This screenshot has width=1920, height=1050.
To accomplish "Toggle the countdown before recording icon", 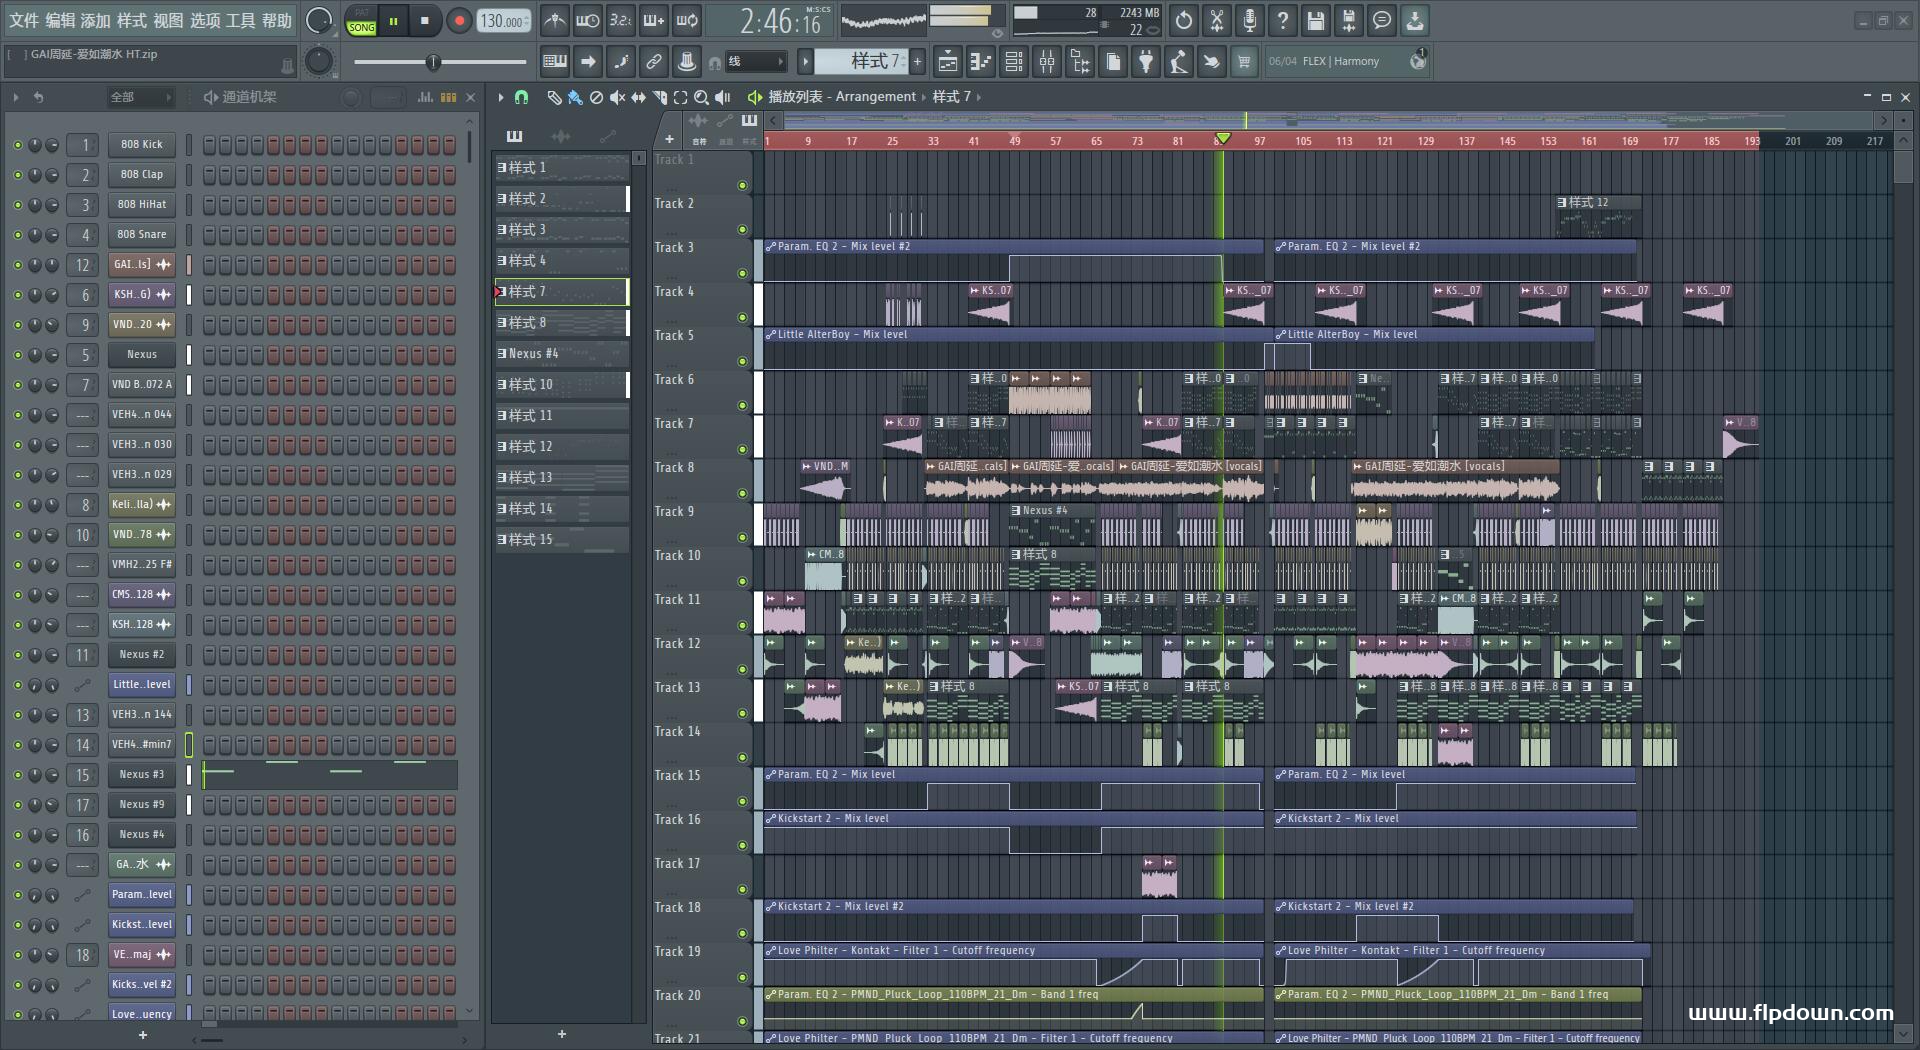I will tap(621, 20).
